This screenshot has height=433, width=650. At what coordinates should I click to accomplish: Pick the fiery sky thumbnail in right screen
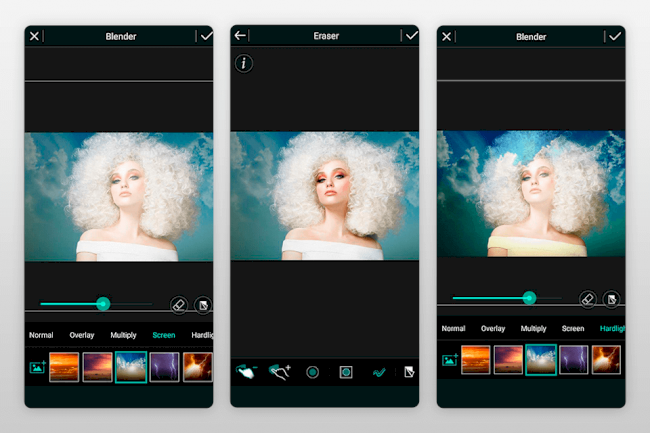pyautogui.click(x=606, y=360)
